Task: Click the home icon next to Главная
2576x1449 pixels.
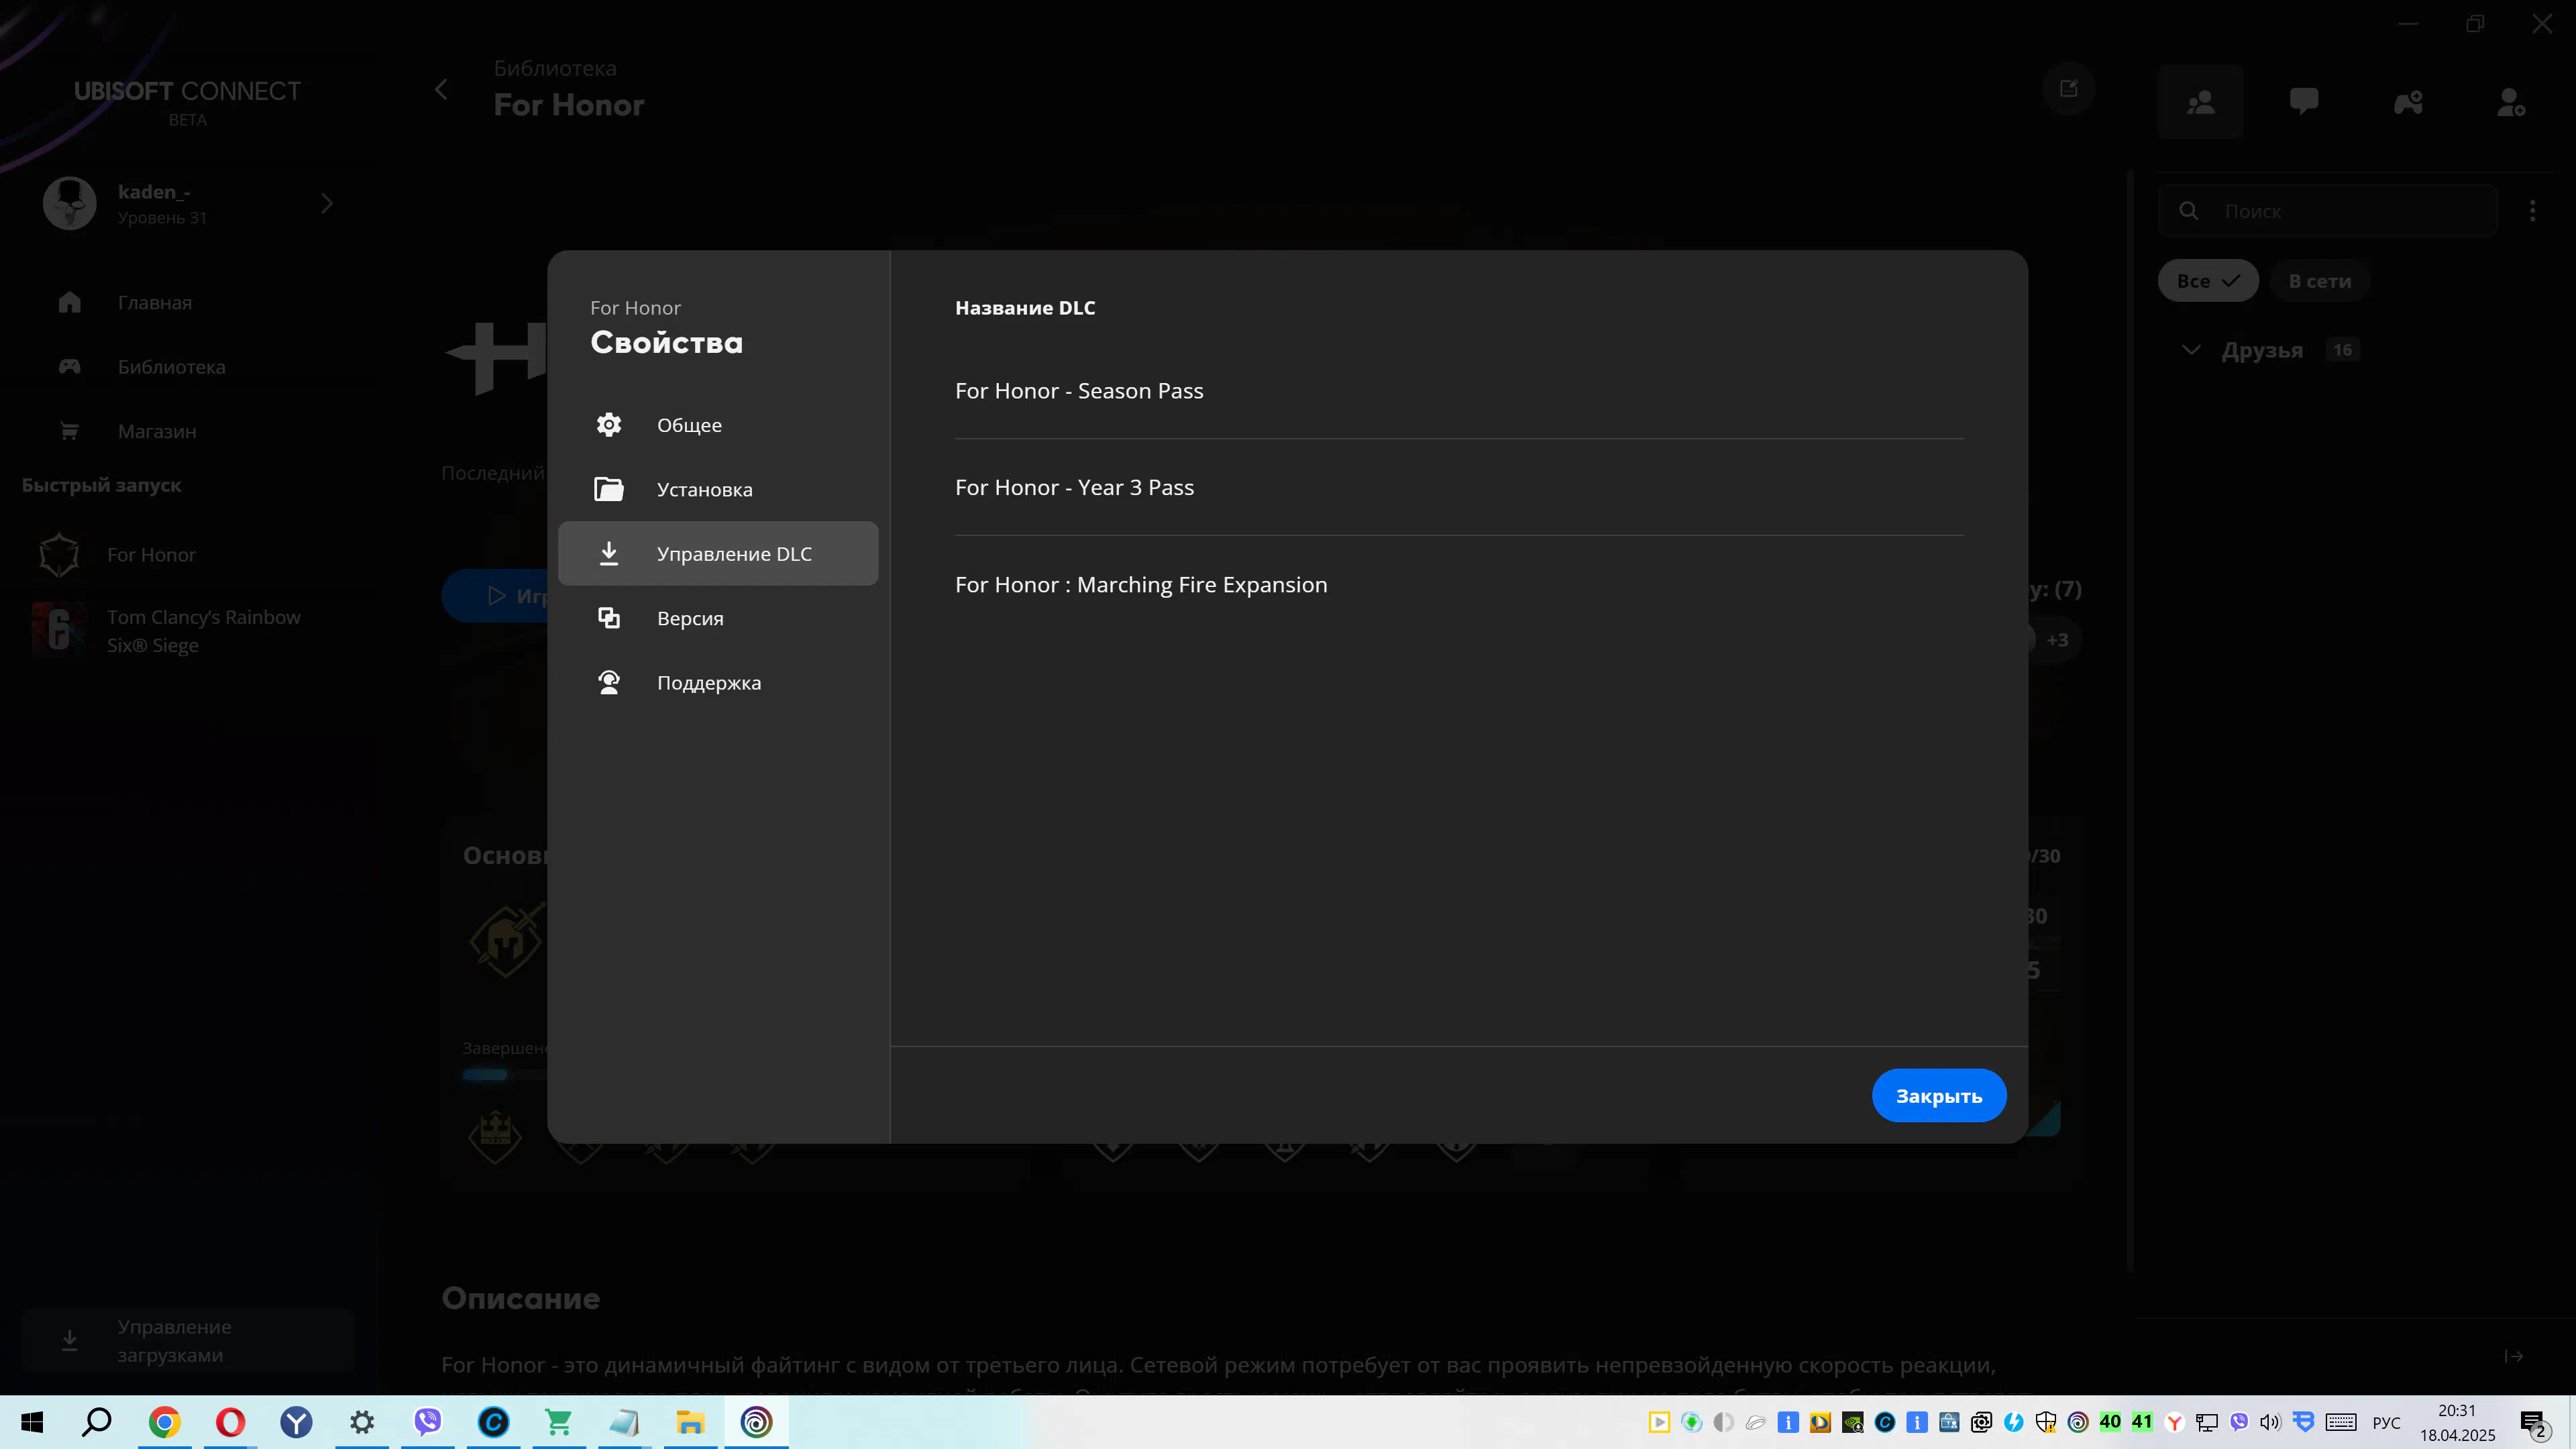Action: 69,302
